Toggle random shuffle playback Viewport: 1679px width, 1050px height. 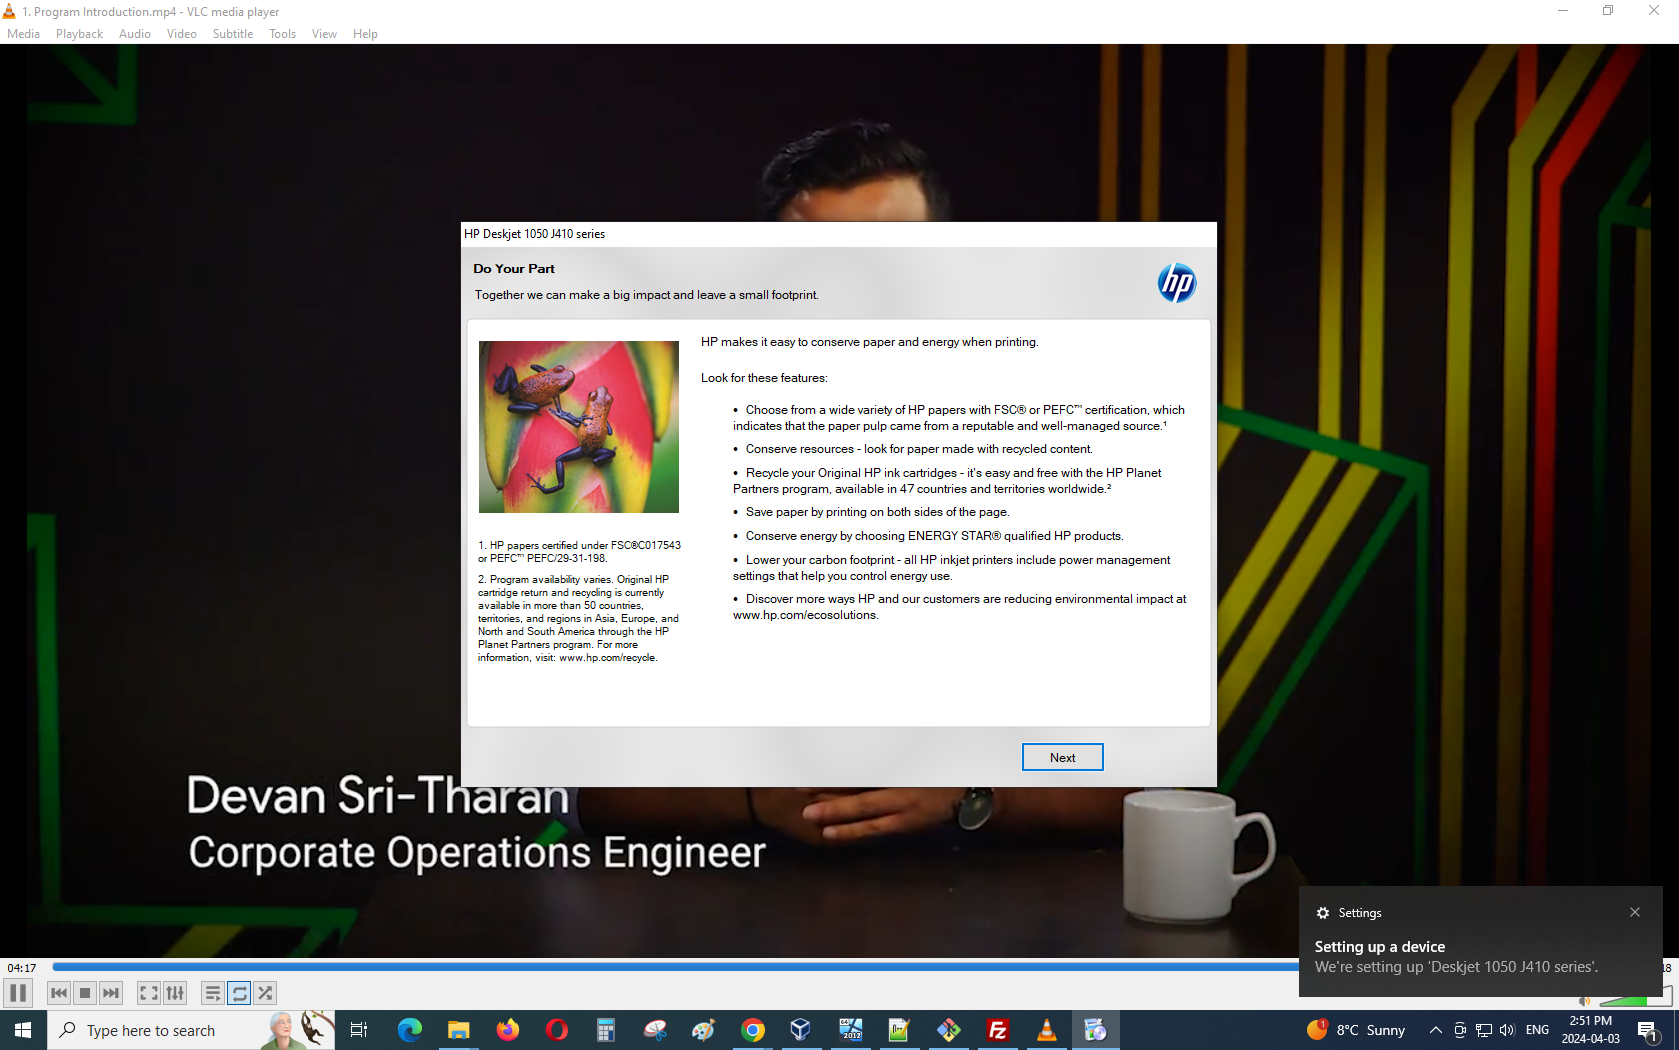point(265,993)
